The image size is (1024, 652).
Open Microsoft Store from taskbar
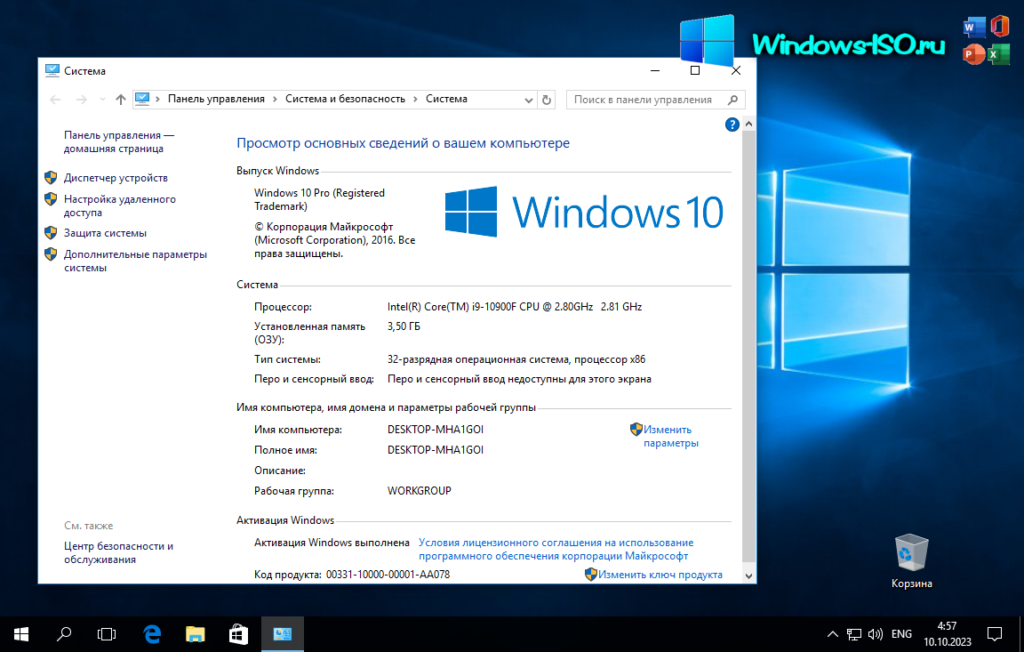point(238,634)
